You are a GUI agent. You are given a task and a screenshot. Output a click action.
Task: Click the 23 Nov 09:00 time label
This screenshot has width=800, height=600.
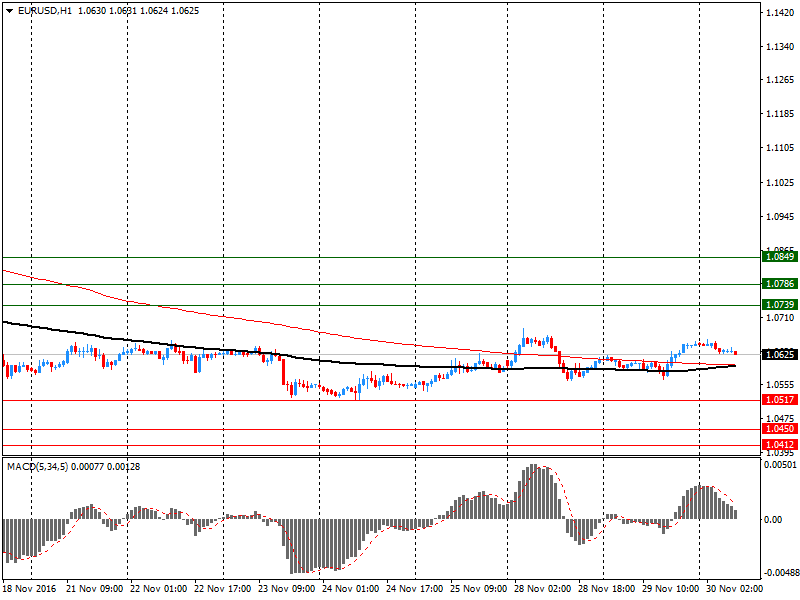287,588
